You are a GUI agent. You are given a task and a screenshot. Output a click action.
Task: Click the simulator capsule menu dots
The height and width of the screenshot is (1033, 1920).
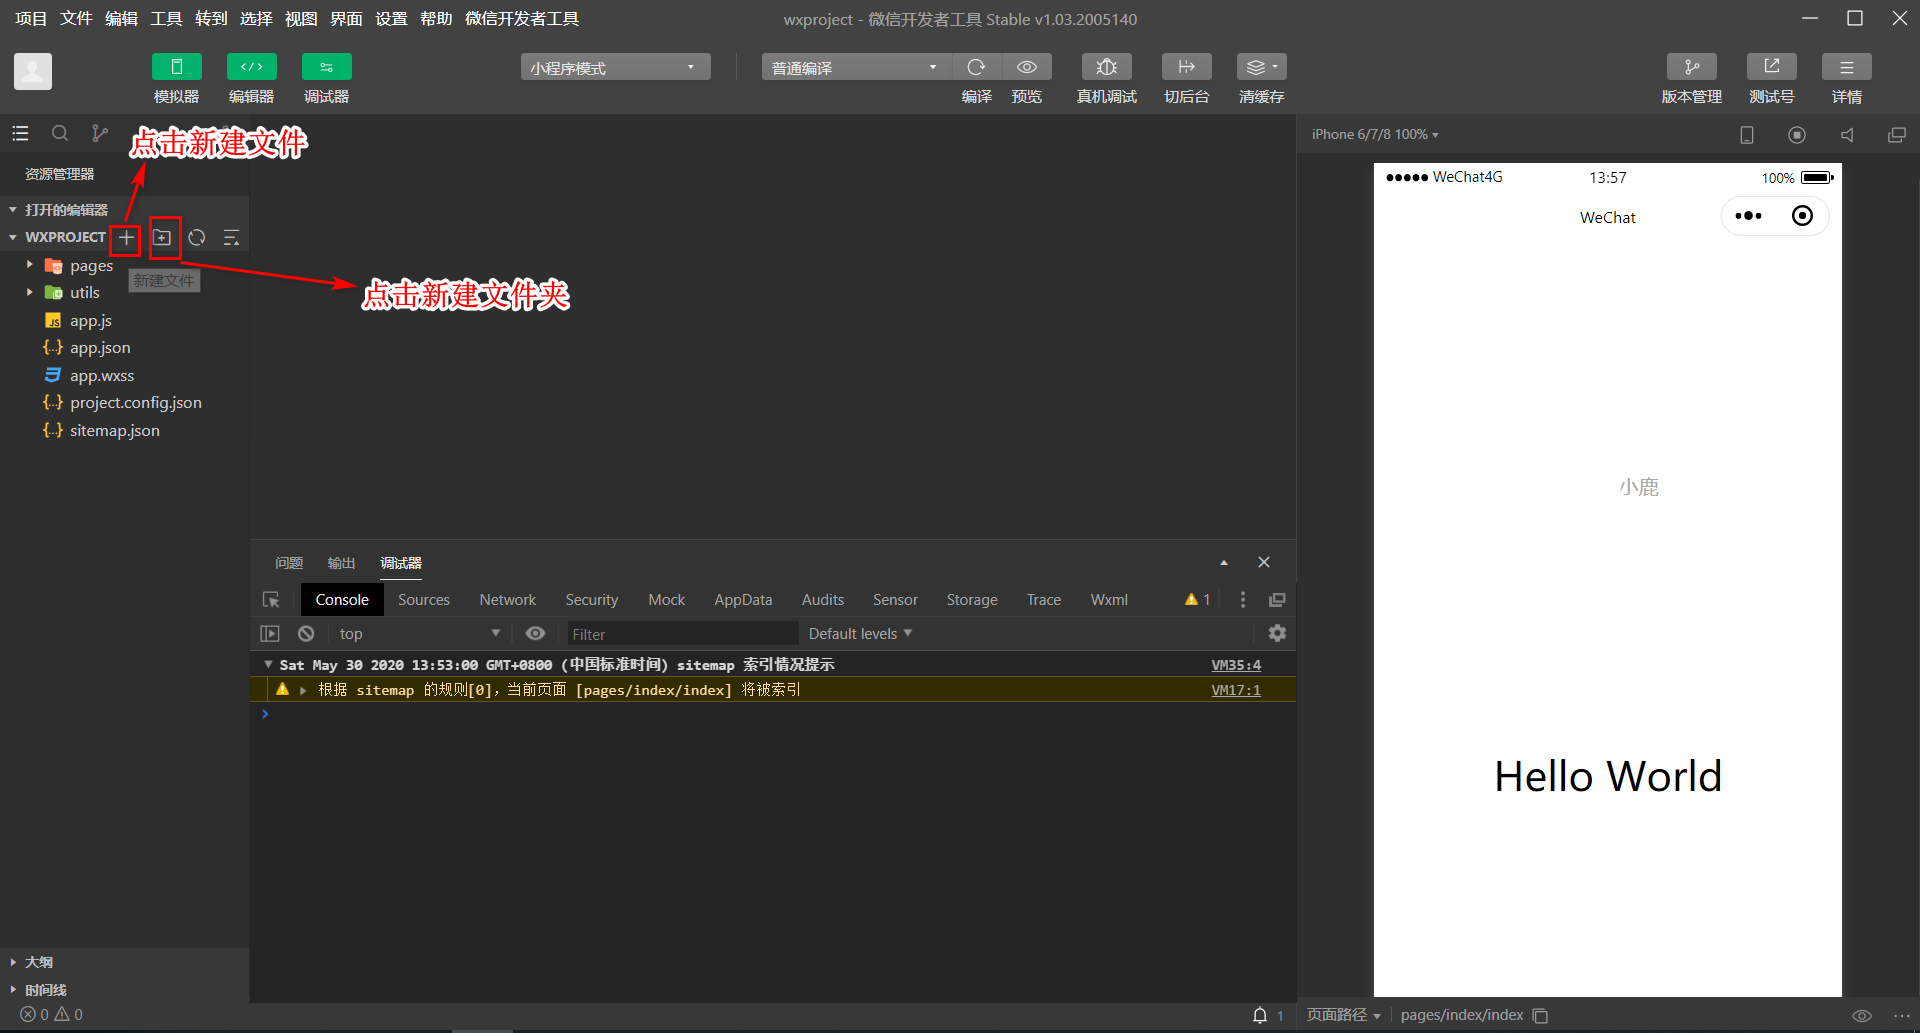1749,216
